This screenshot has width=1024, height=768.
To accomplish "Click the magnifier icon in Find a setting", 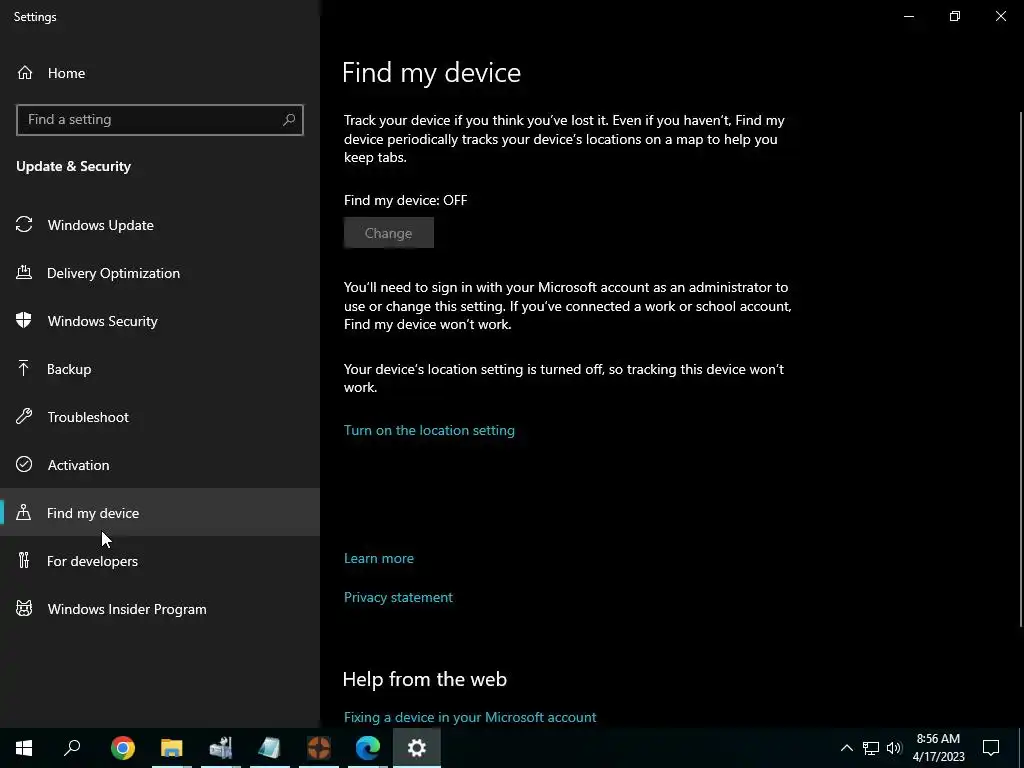I will (x=289, y=120).
